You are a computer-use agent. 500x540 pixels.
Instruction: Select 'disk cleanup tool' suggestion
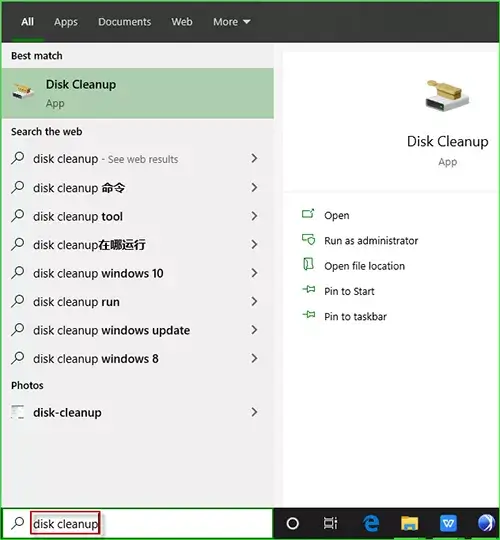[138, 216]
